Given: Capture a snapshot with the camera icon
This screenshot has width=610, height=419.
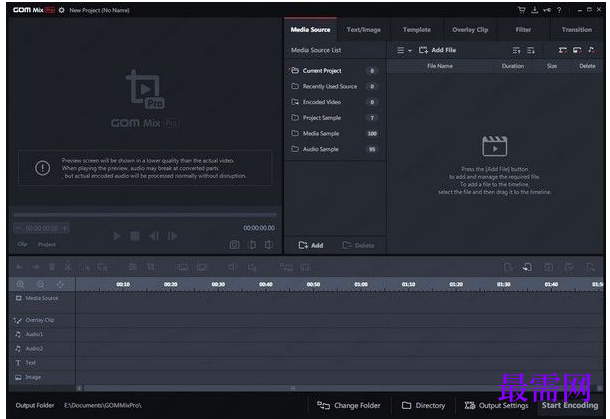Looking at the screenshot, I should point(234,245).
